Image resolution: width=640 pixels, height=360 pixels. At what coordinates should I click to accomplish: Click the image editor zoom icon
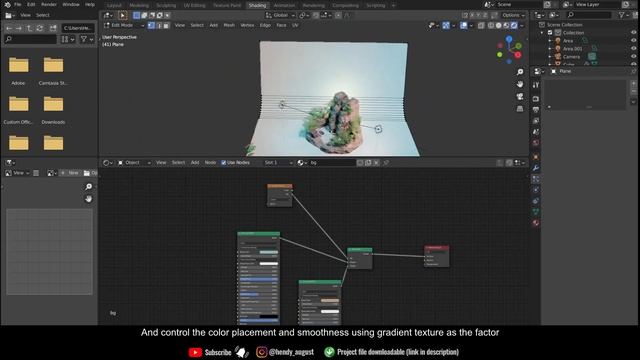[89, 187]
